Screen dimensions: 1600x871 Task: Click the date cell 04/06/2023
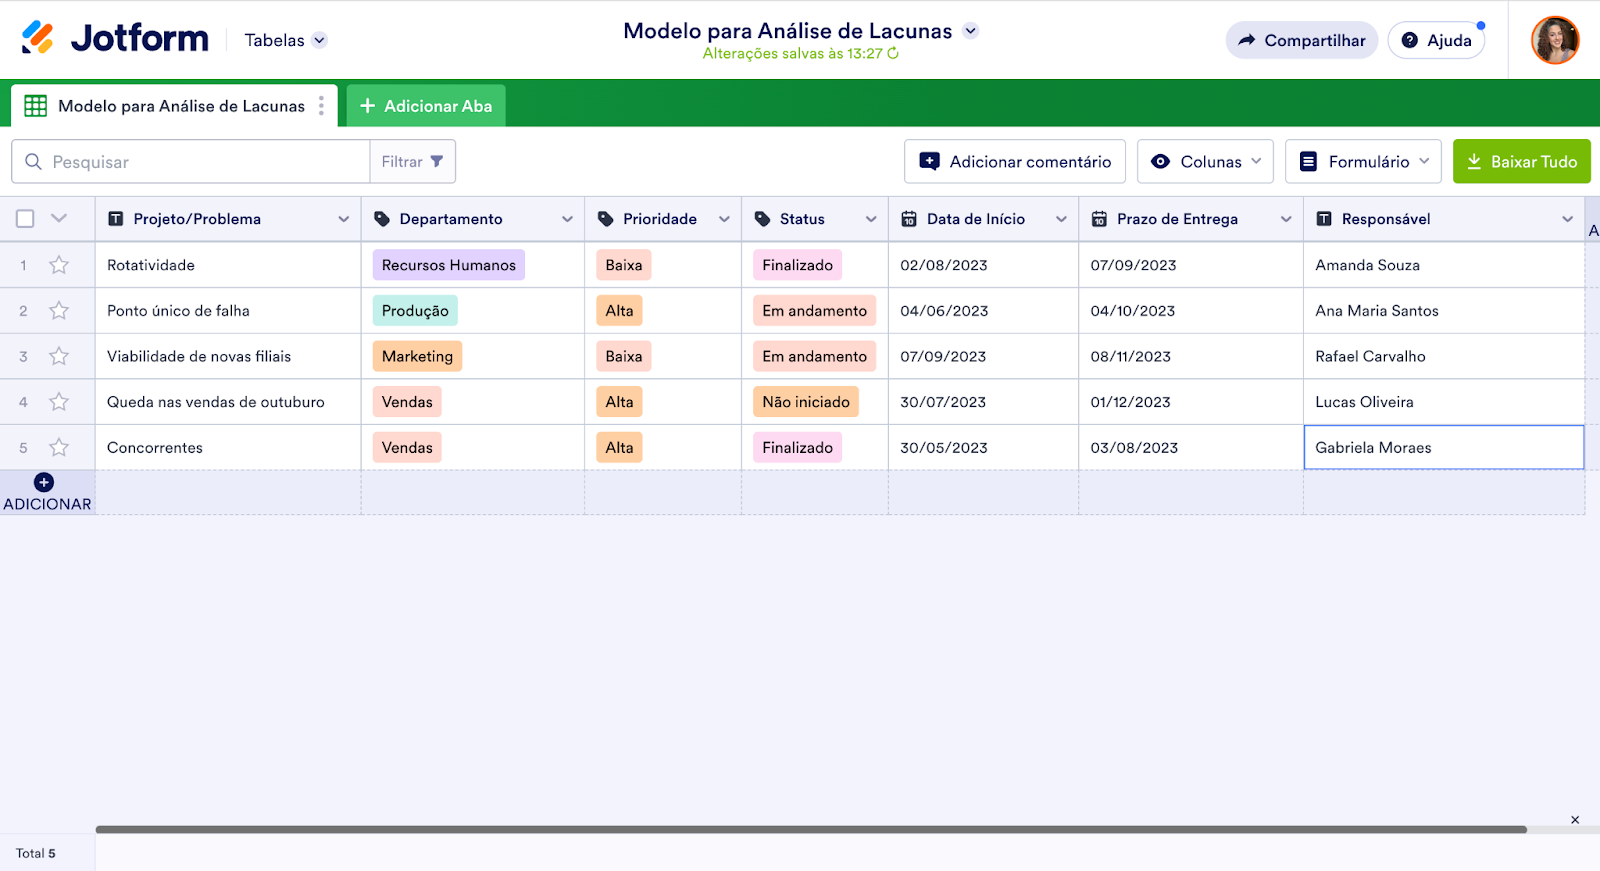click(x=983, y=311)
